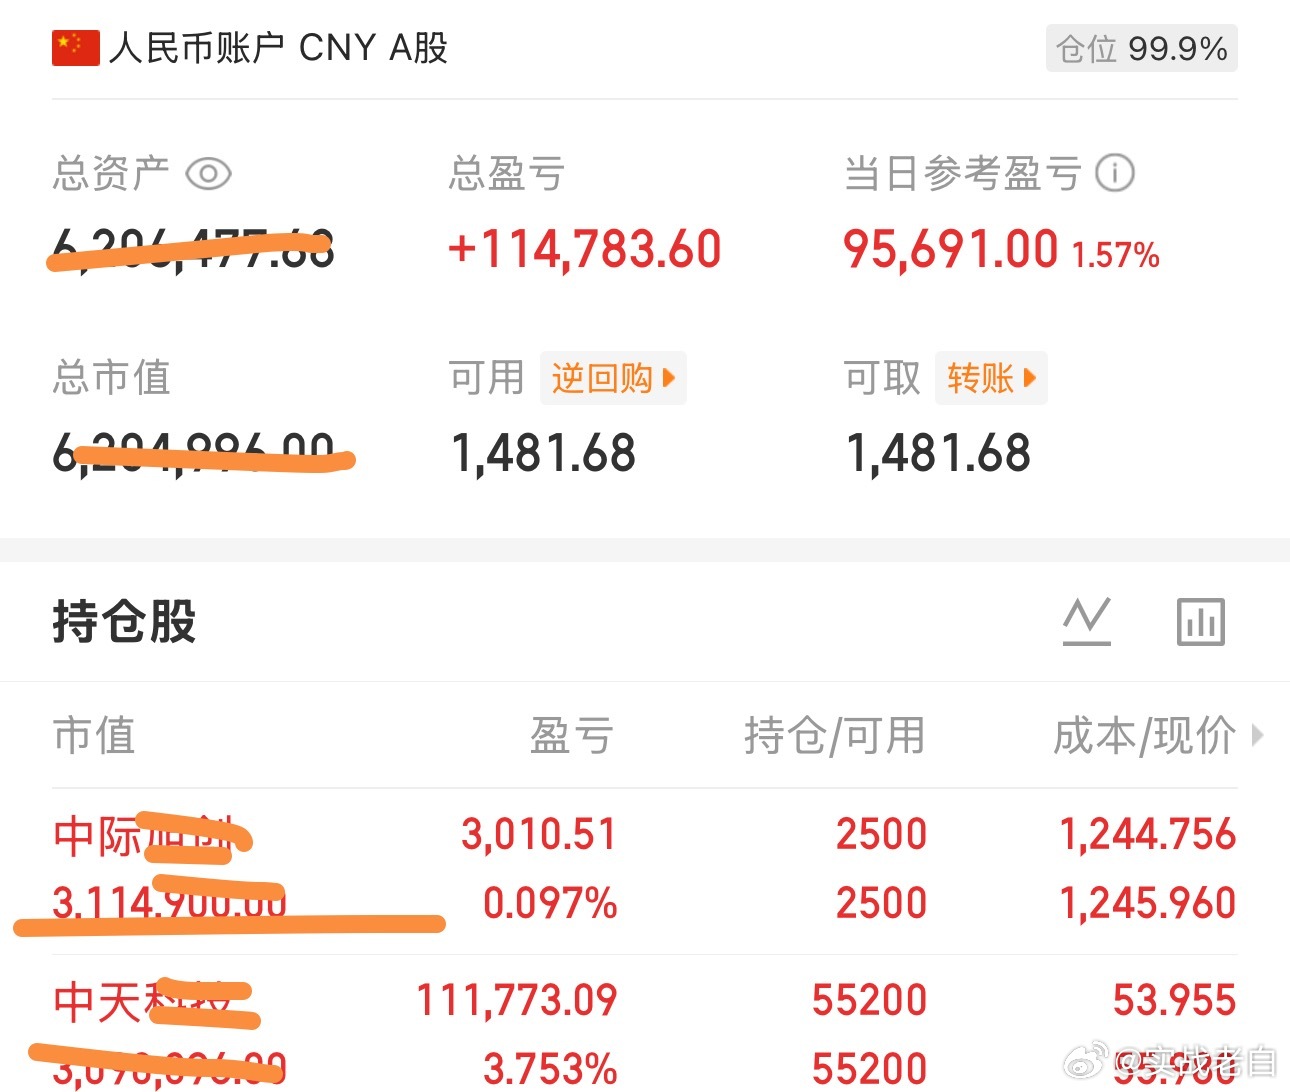
Task: Sort holdings by 市值 column header
Action: click(x=94, y=736)
